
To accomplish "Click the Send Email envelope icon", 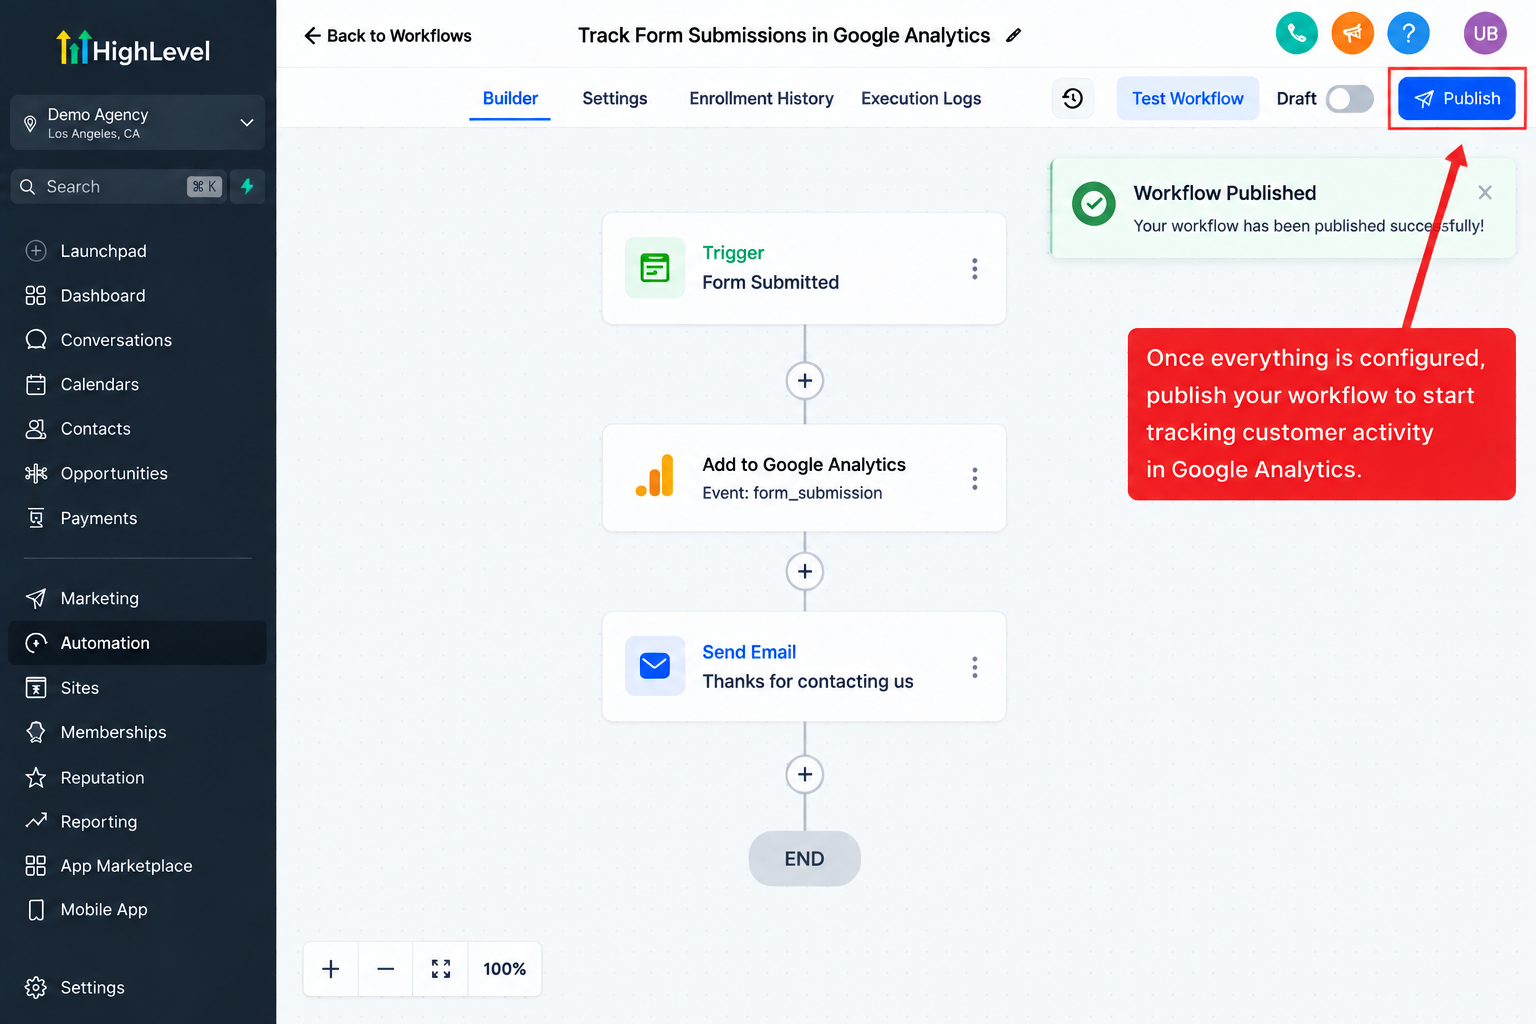I will tap(655, 665).
